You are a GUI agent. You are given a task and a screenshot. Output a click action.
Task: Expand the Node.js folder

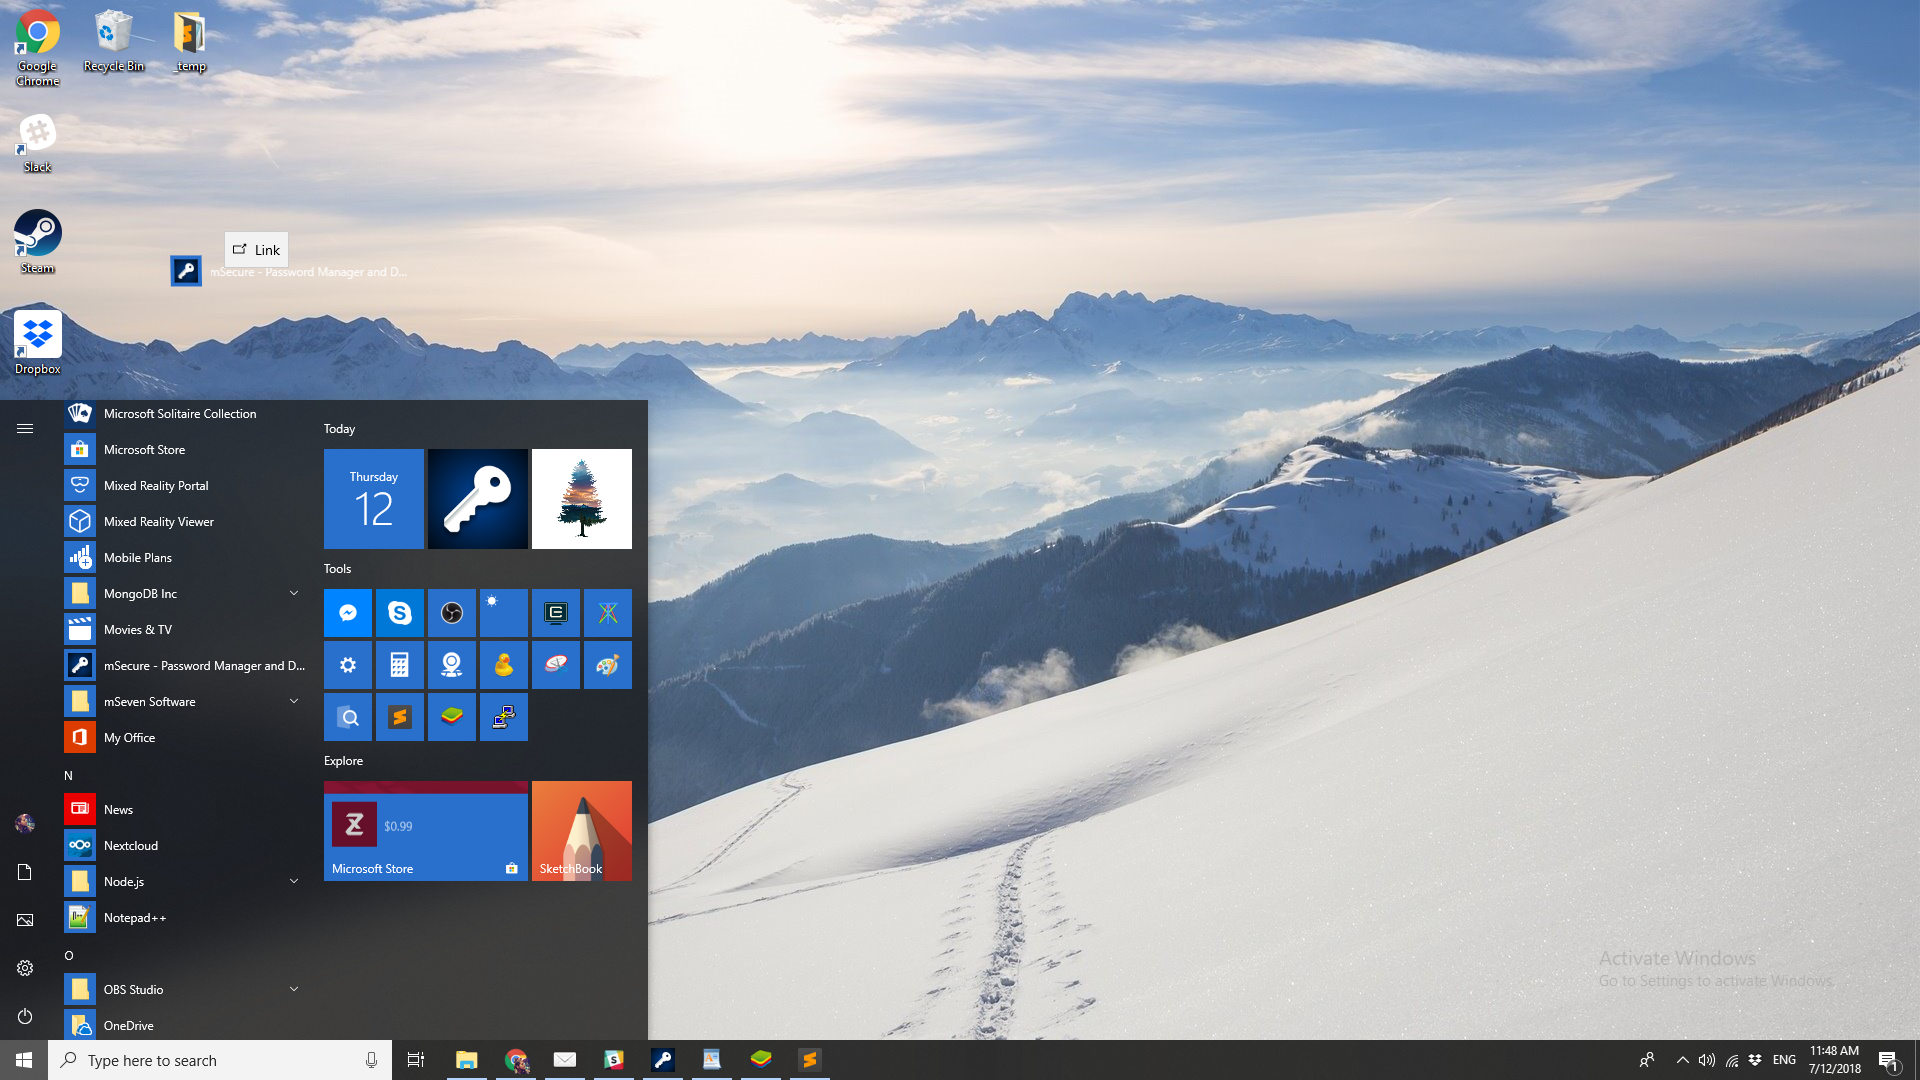click(x=294, y=881)
